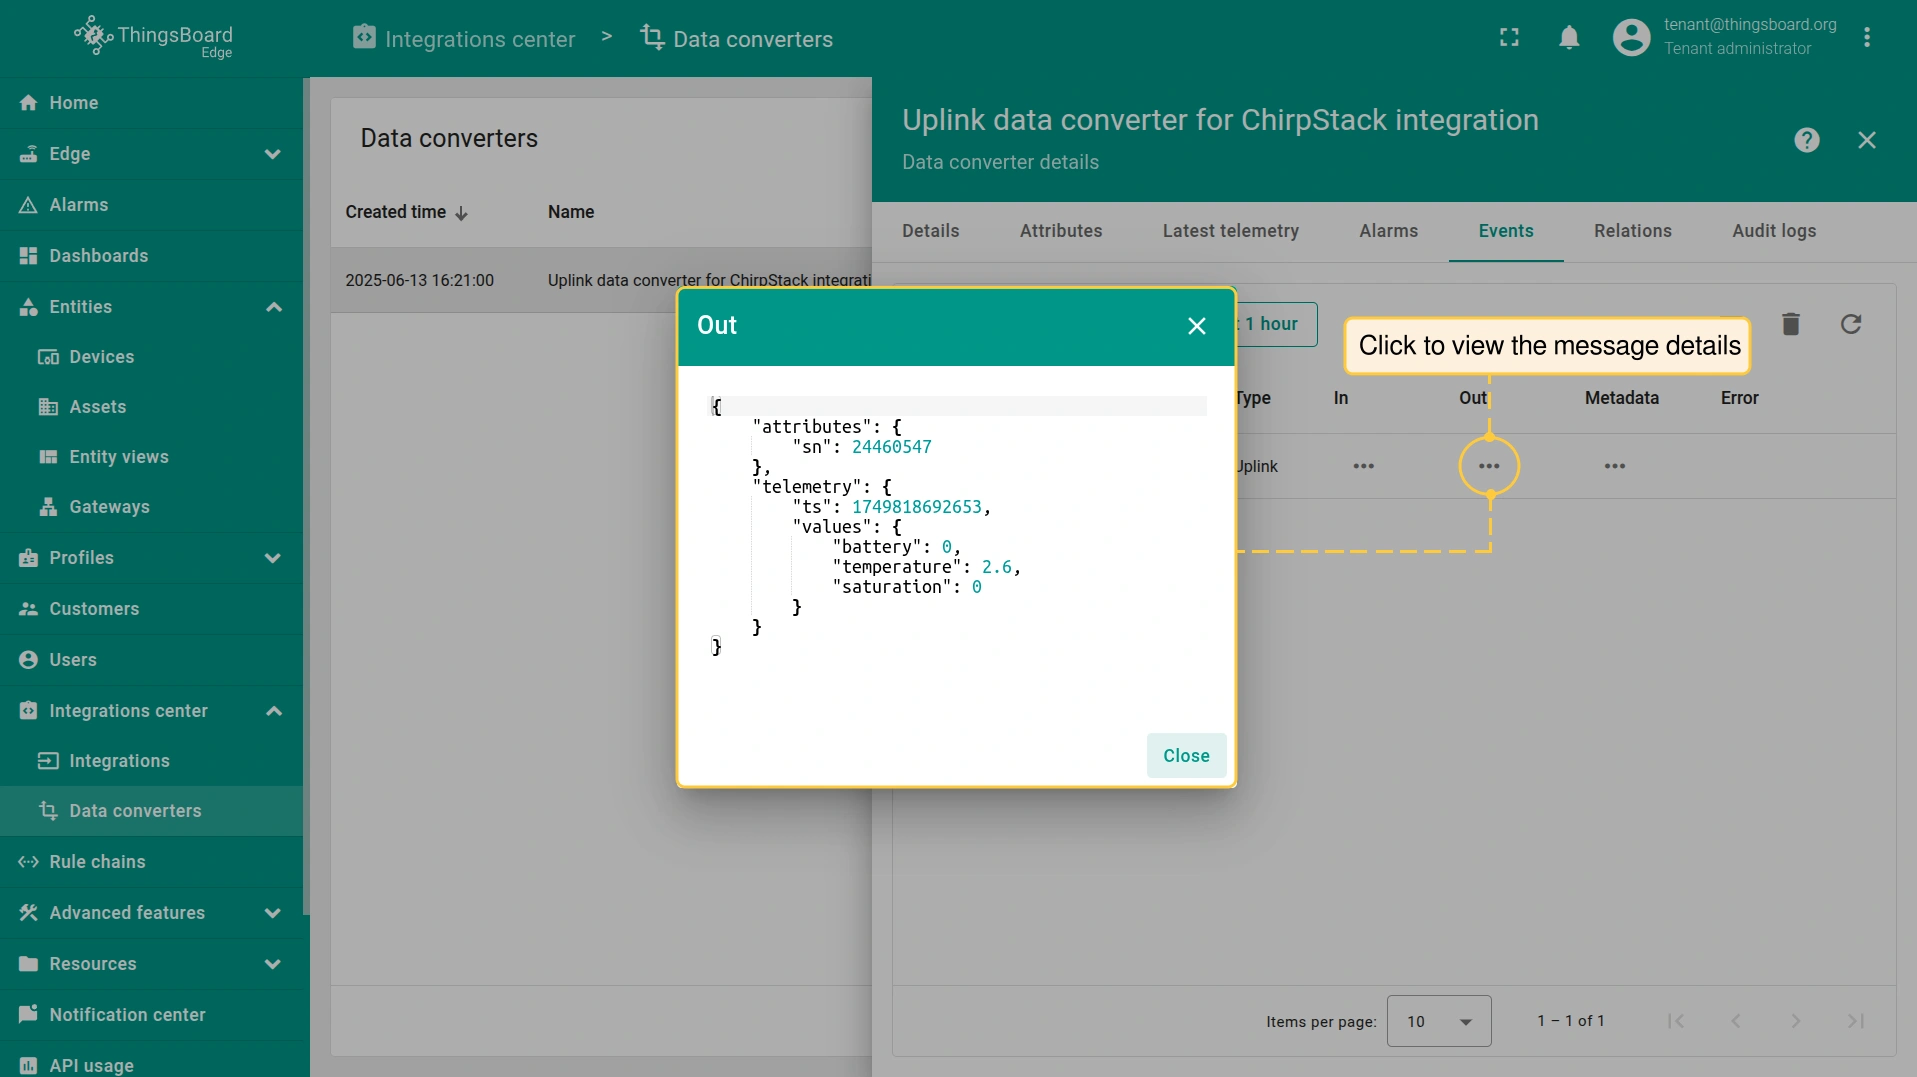Open the three-dot menu in top bar

(x=1866, y=38)
